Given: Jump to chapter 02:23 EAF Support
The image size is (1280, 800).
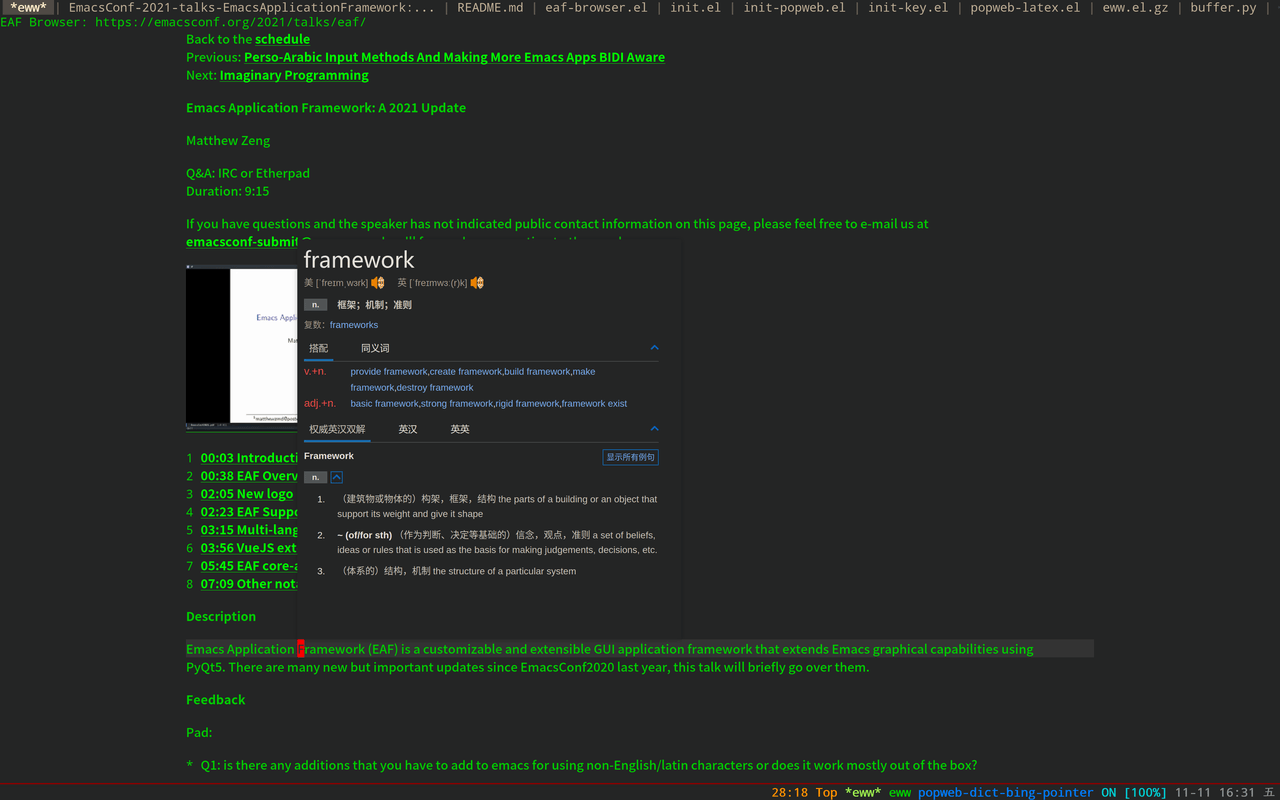Looking at the screenshot, I should click(x=249, y=512).
